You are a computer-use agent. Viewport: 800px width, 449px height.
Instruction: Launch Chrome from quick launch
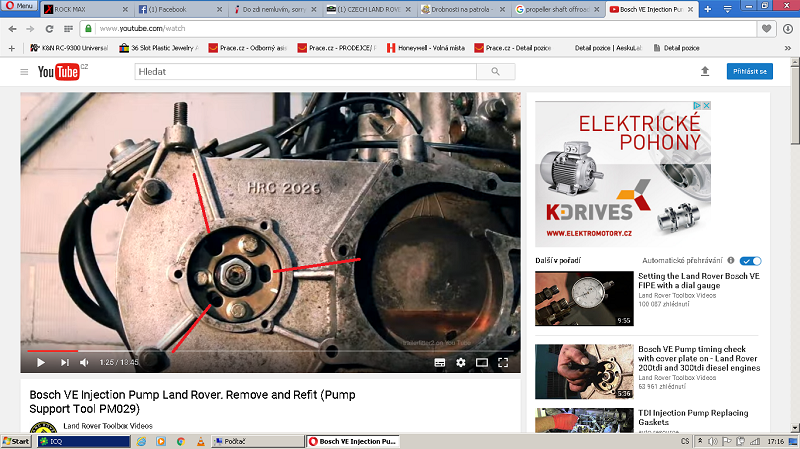pyautogui.click(x=181, y=441)
